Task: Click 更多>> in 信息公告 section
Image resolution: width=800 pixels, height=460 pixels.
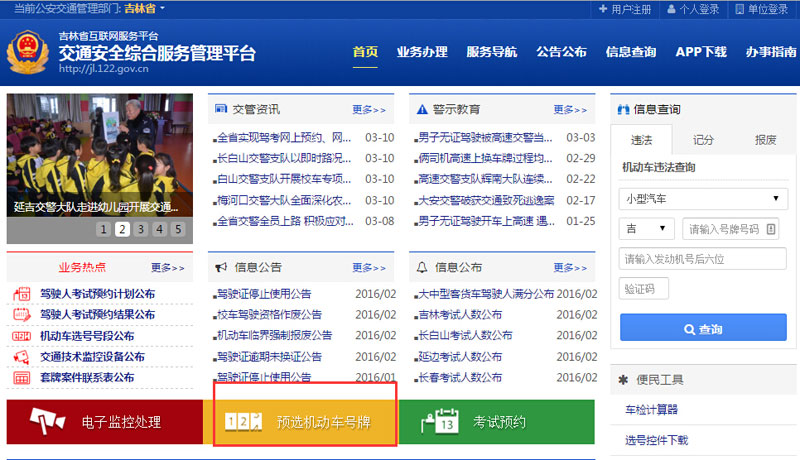Action: point(369,268)
